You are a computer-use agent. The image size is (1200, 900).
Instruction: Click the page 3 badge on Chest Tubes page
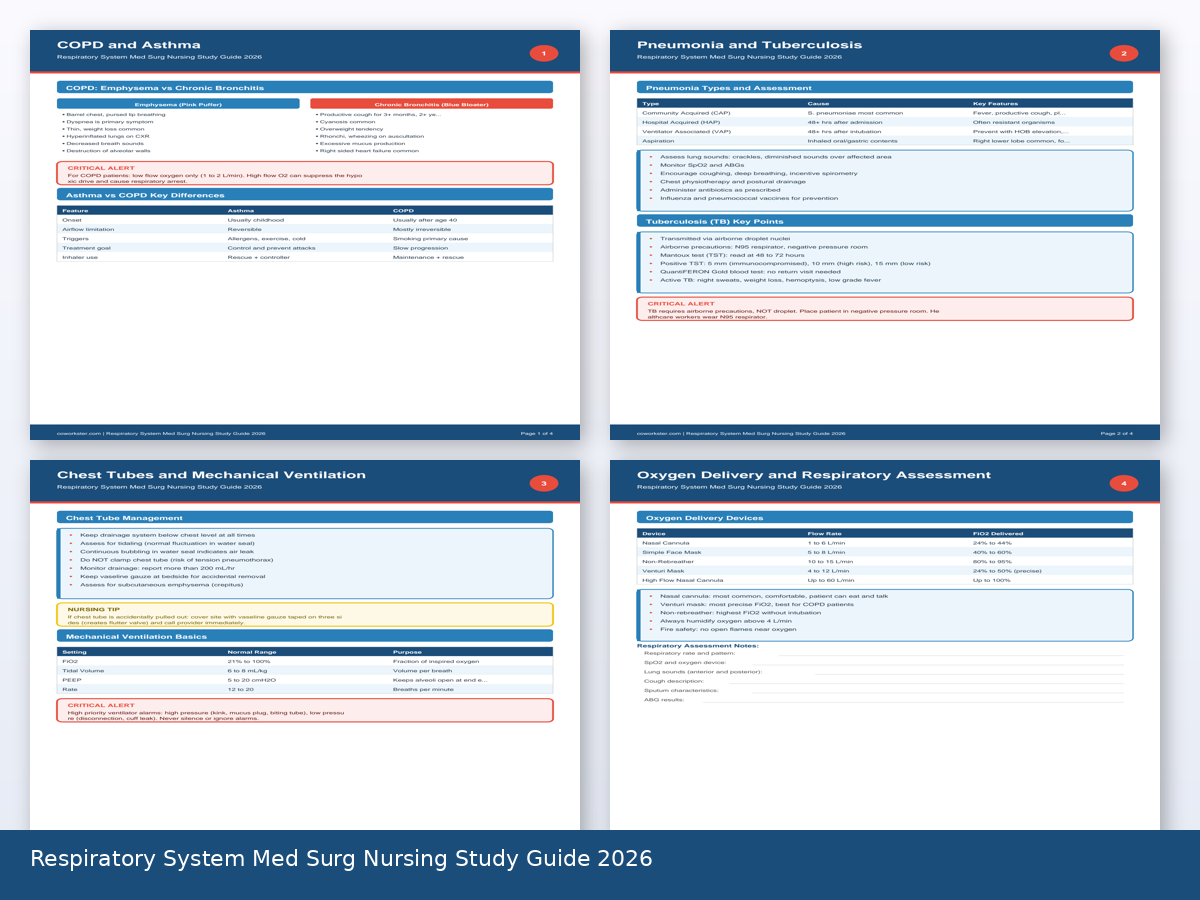(544, 482)
